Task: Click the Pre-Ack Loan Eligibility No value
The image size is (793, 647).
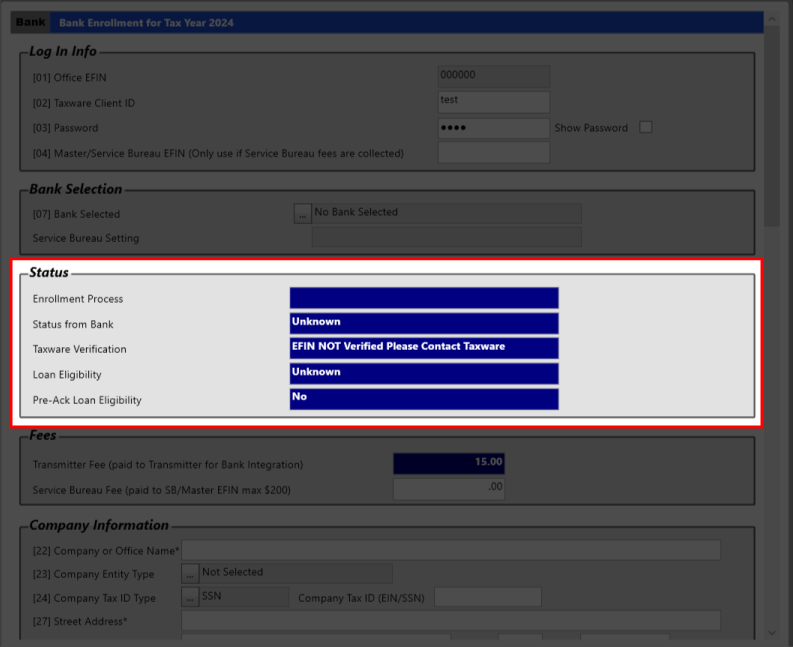Action: (x=424, y=399)
